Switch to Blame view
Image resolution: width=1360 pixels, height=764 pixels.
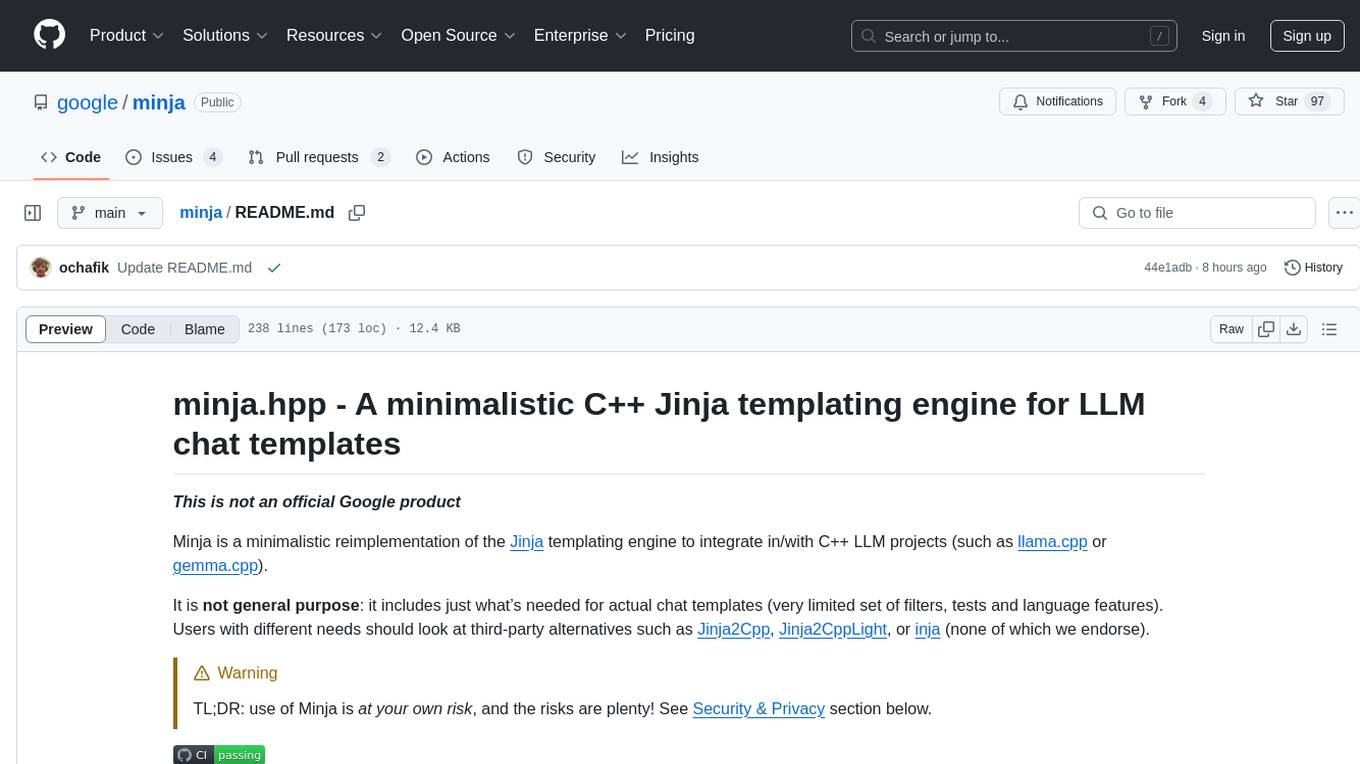205,329
